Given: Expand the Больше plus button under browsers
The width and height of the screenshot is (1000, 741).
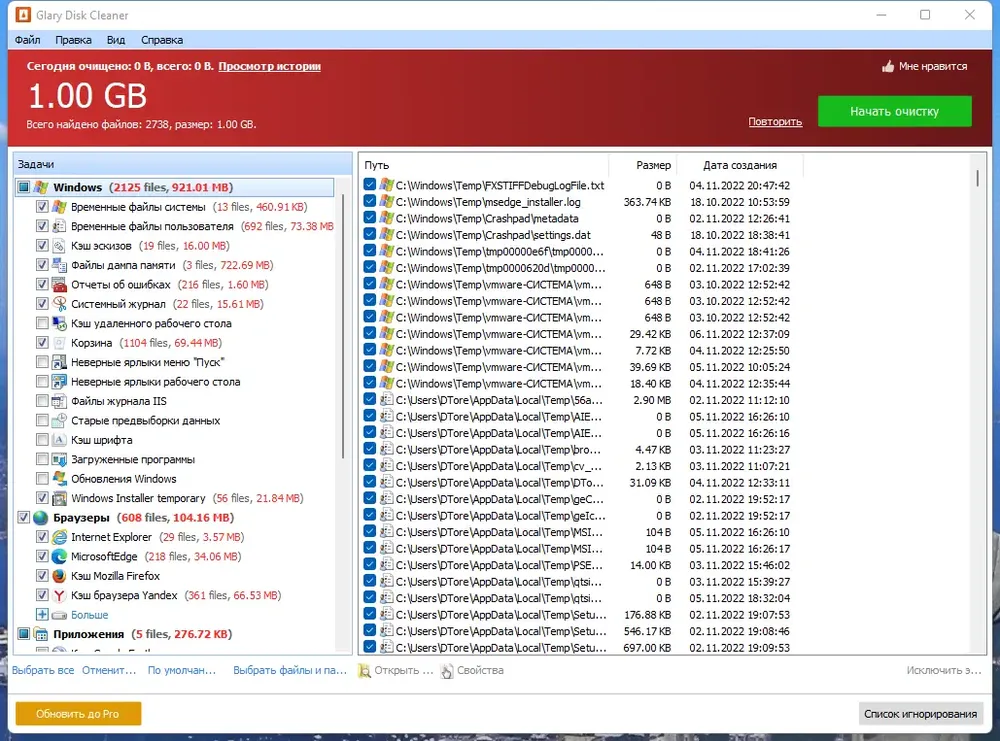Looking at the screenshot, I should pyautogui.click(x=42, y=615).
